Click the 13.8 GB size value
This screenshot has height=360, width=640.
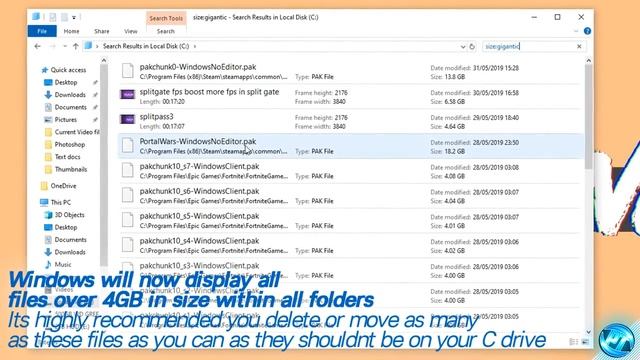[x=454, y=77]
